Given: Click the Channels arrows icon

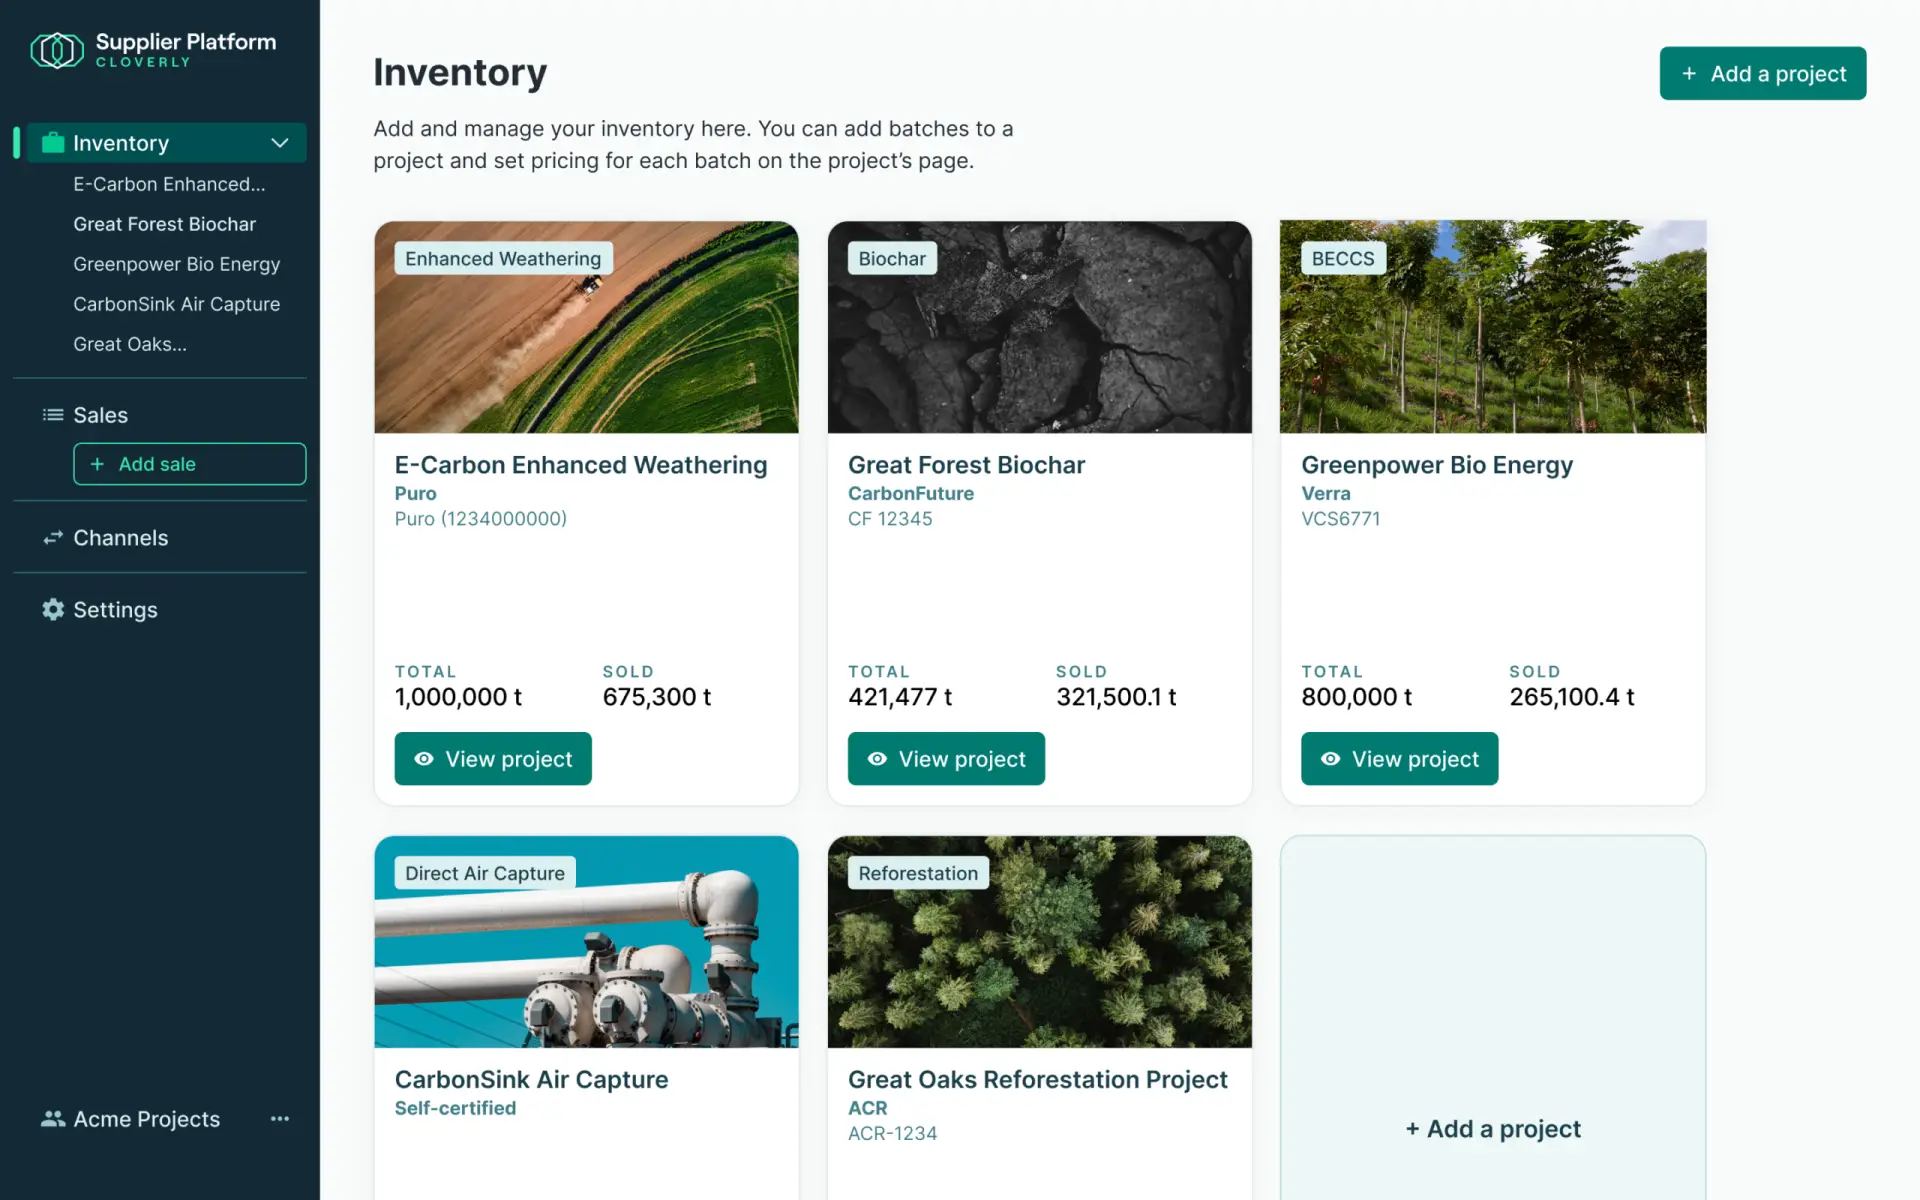Looking at the screenshot, I should 52,538.
